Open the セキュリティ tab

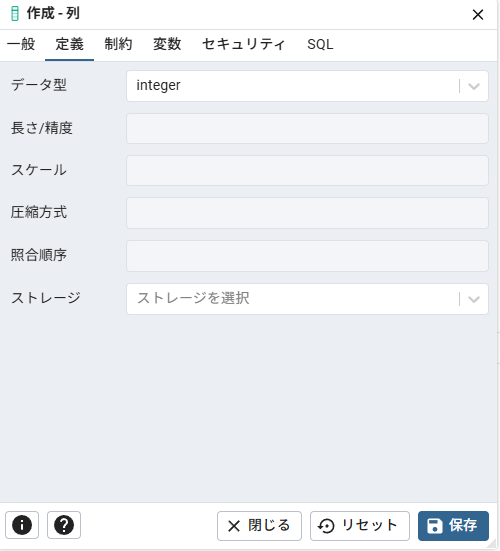(x=244, y=45)
